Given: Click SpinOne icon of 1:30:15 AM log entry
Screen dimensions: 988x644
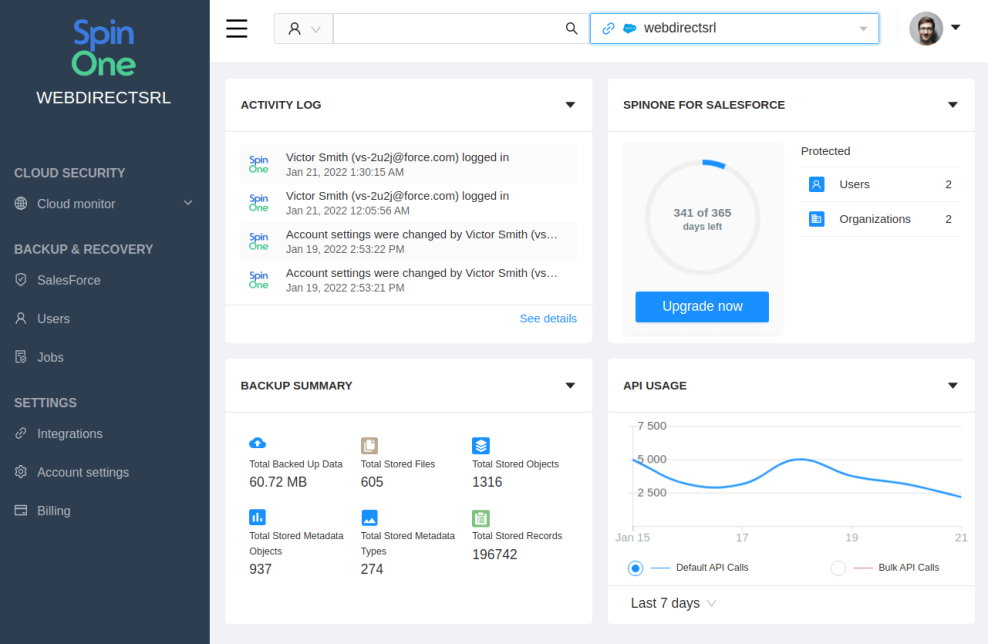Looking at the screenshot, I should coord(258,164).
